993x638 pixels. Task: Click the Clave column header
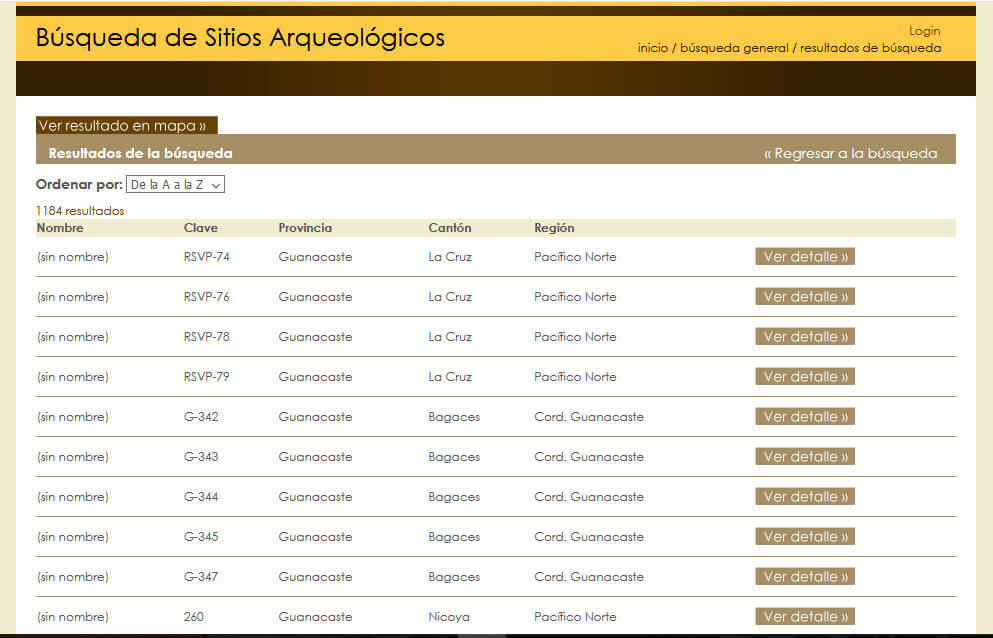201,228
